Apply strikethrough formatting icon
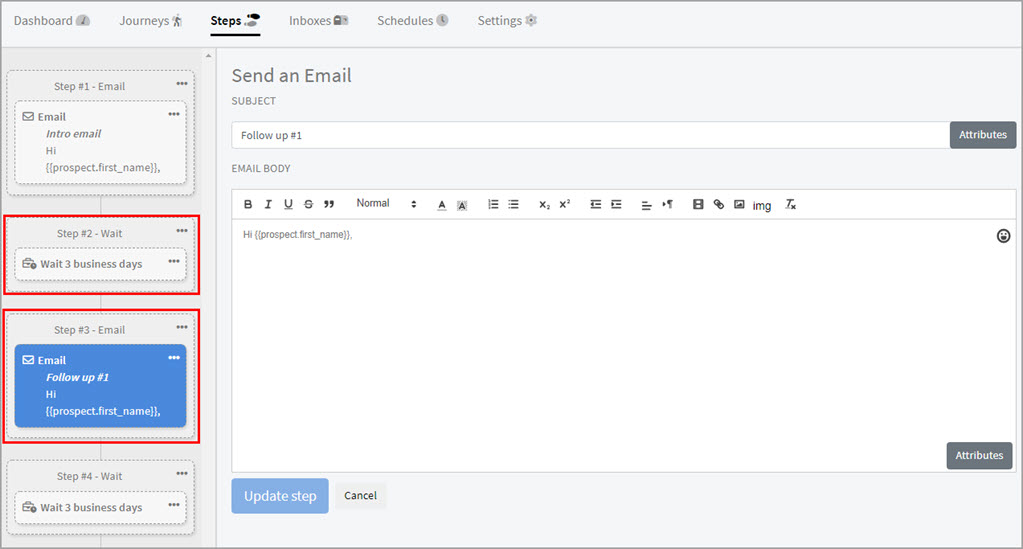 [308, 205]
